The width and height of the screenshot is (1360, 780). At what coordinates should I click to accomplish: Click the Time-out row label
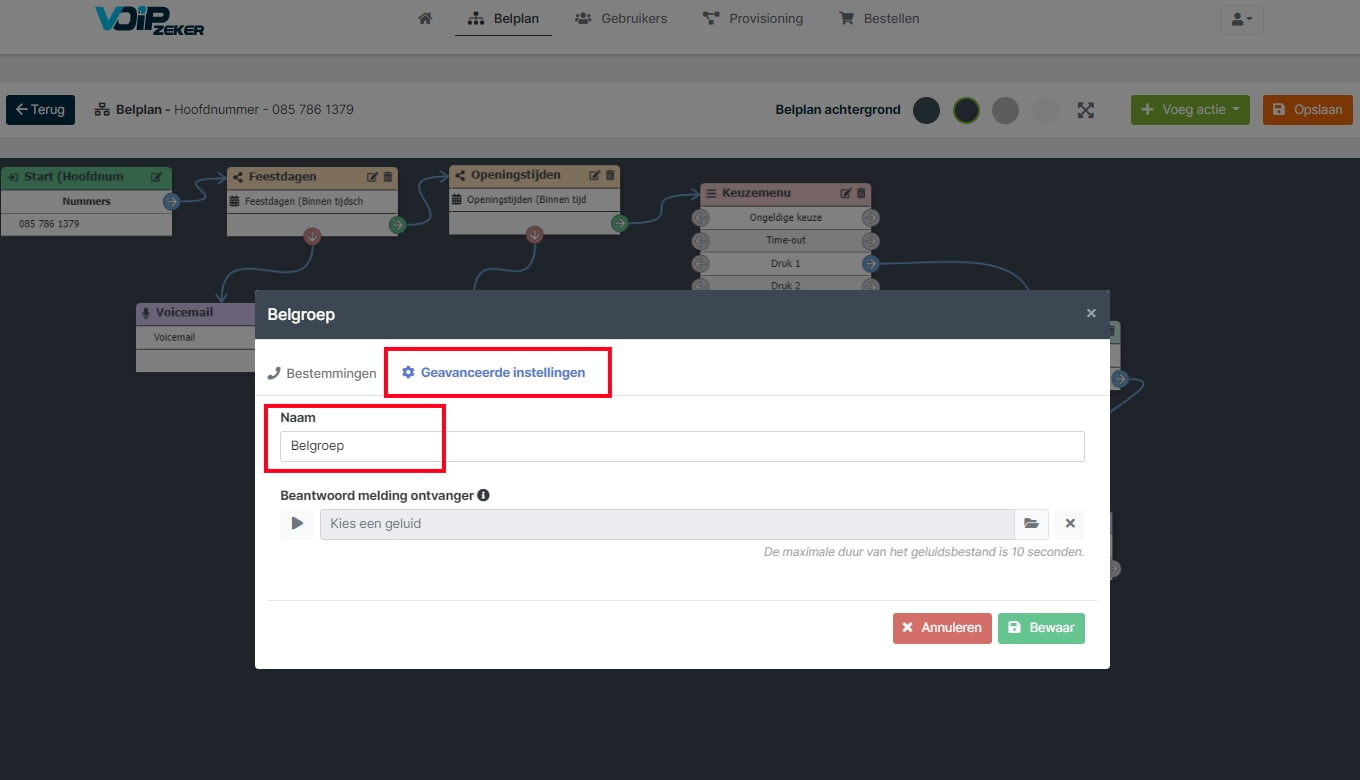[785, 241]
